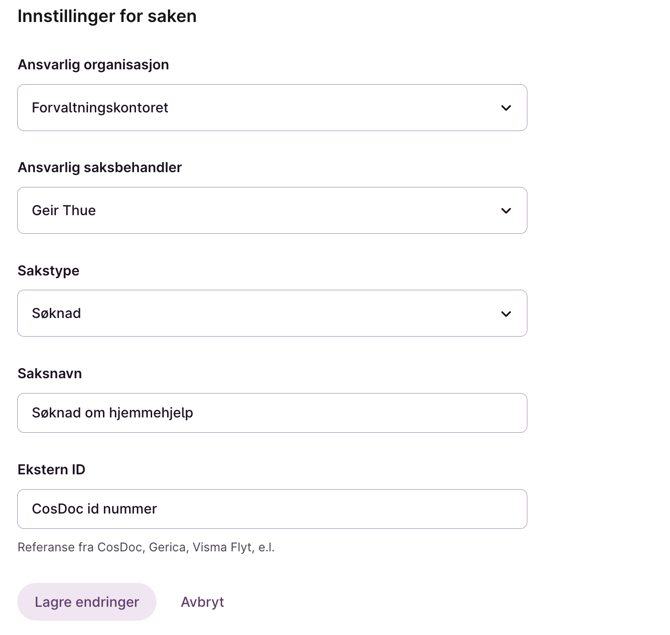
Task: Click the Sakstype field label
Action: (48, 271)
